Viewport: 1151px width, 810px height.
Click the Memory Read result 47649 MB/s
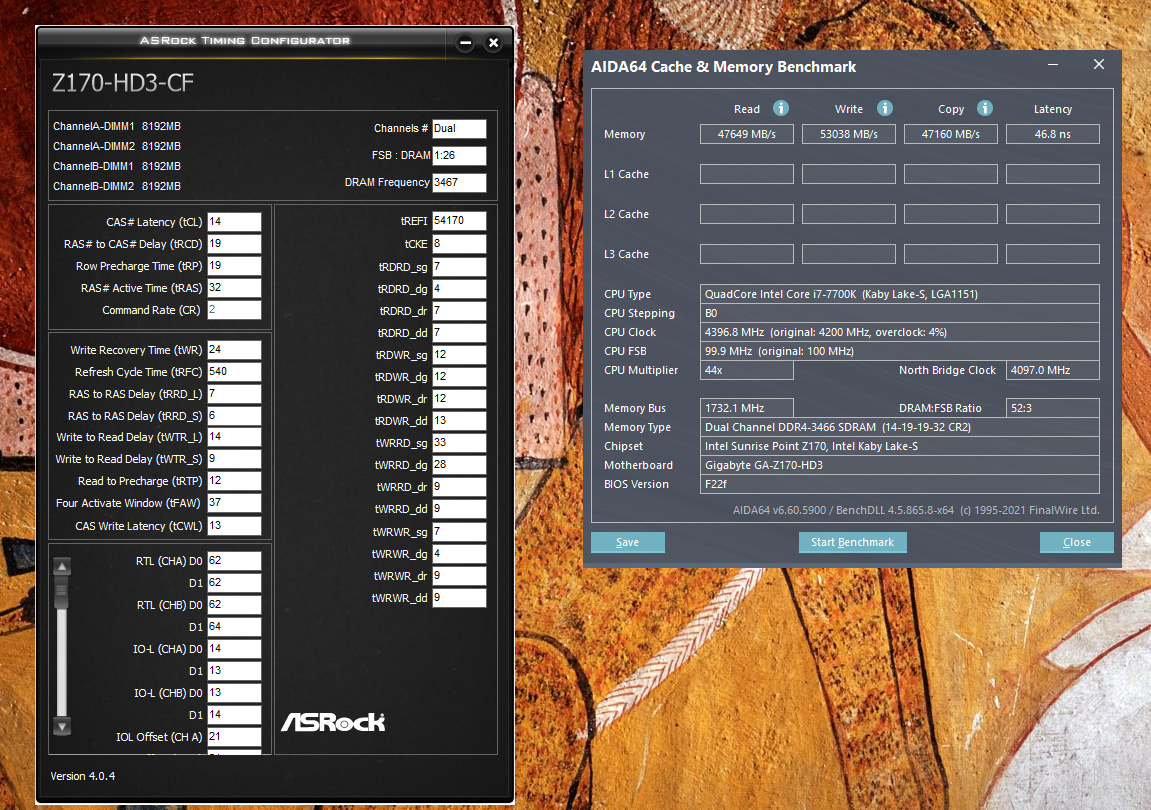coord(747,134)
